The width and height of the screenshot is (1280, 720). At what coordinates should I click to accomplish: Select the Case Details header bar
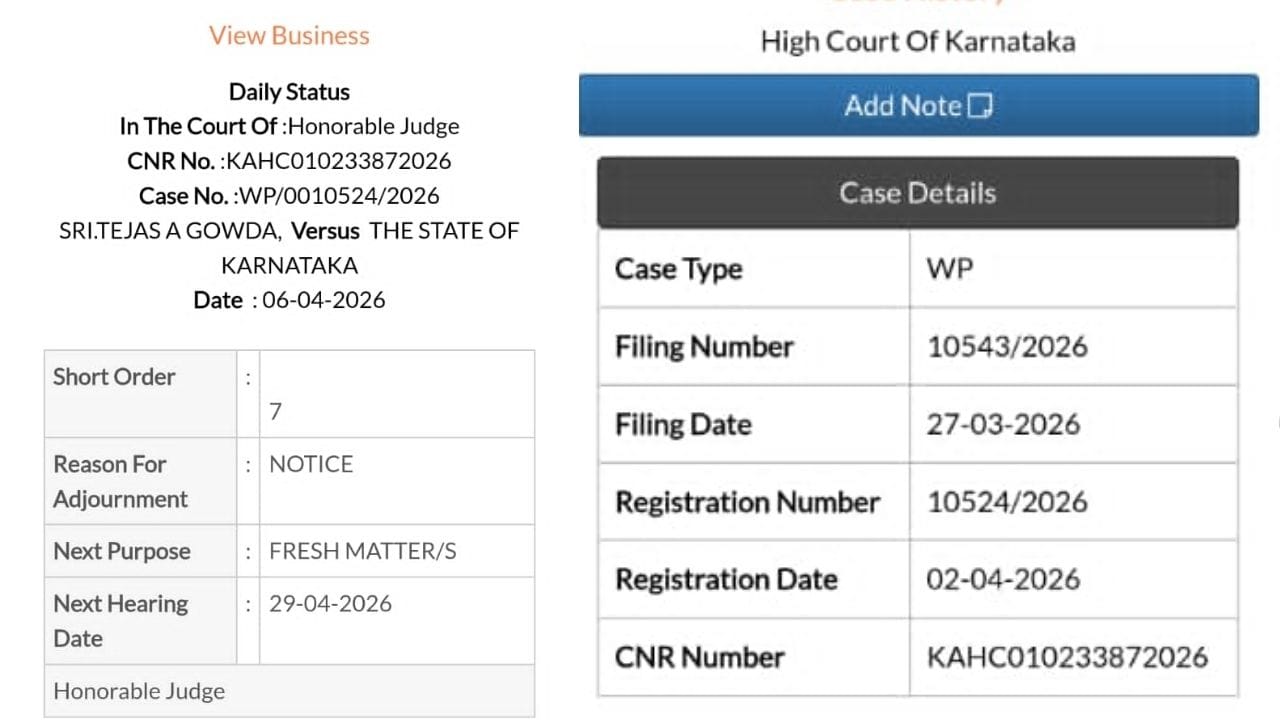point(917,193)
